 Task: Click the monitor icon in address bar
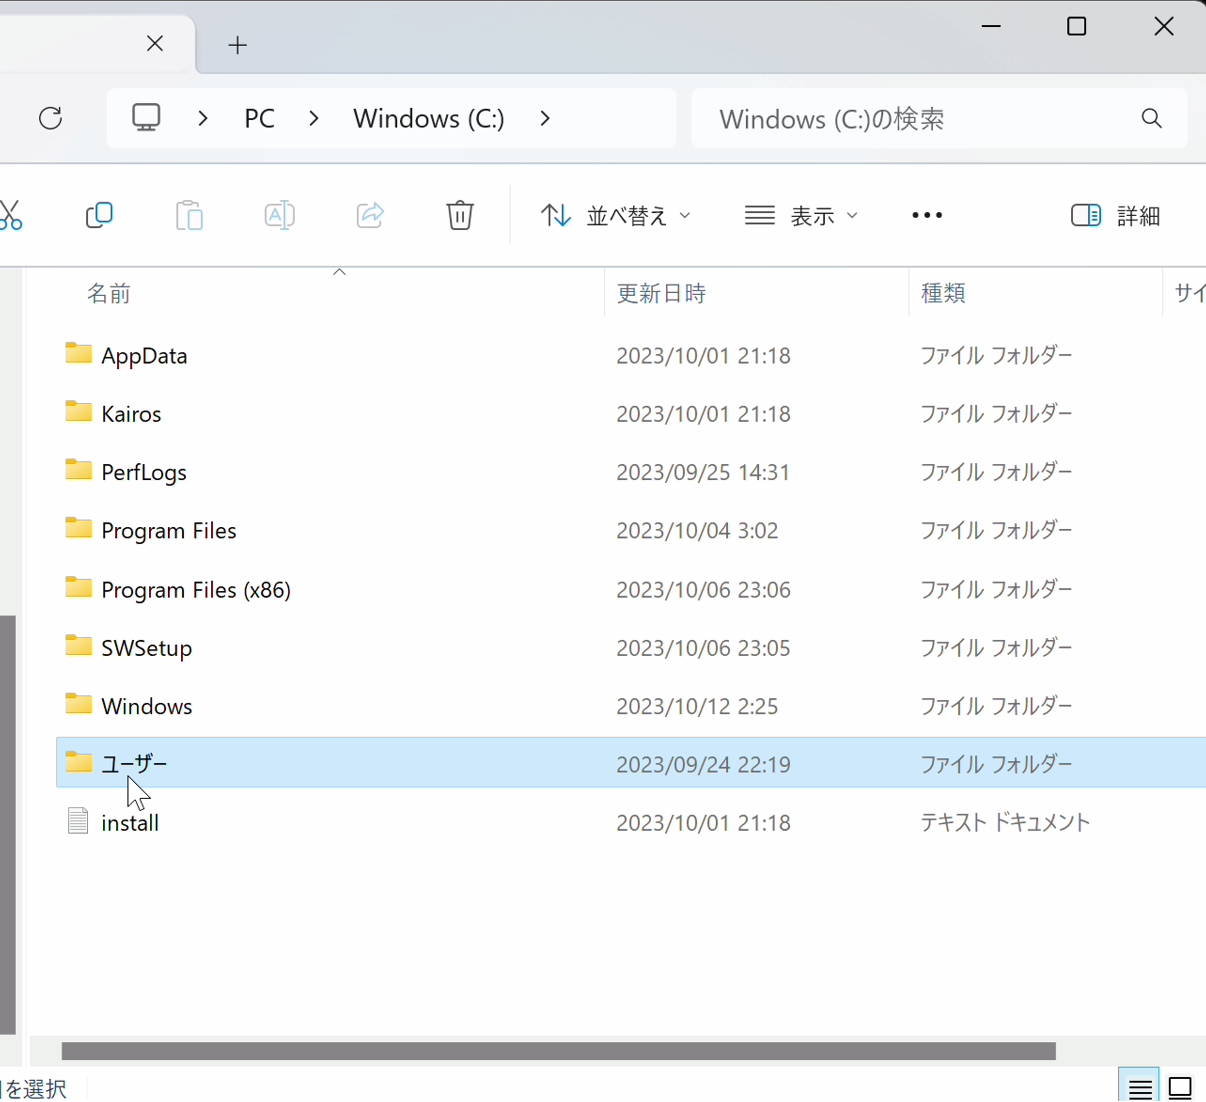pos(146,118)
